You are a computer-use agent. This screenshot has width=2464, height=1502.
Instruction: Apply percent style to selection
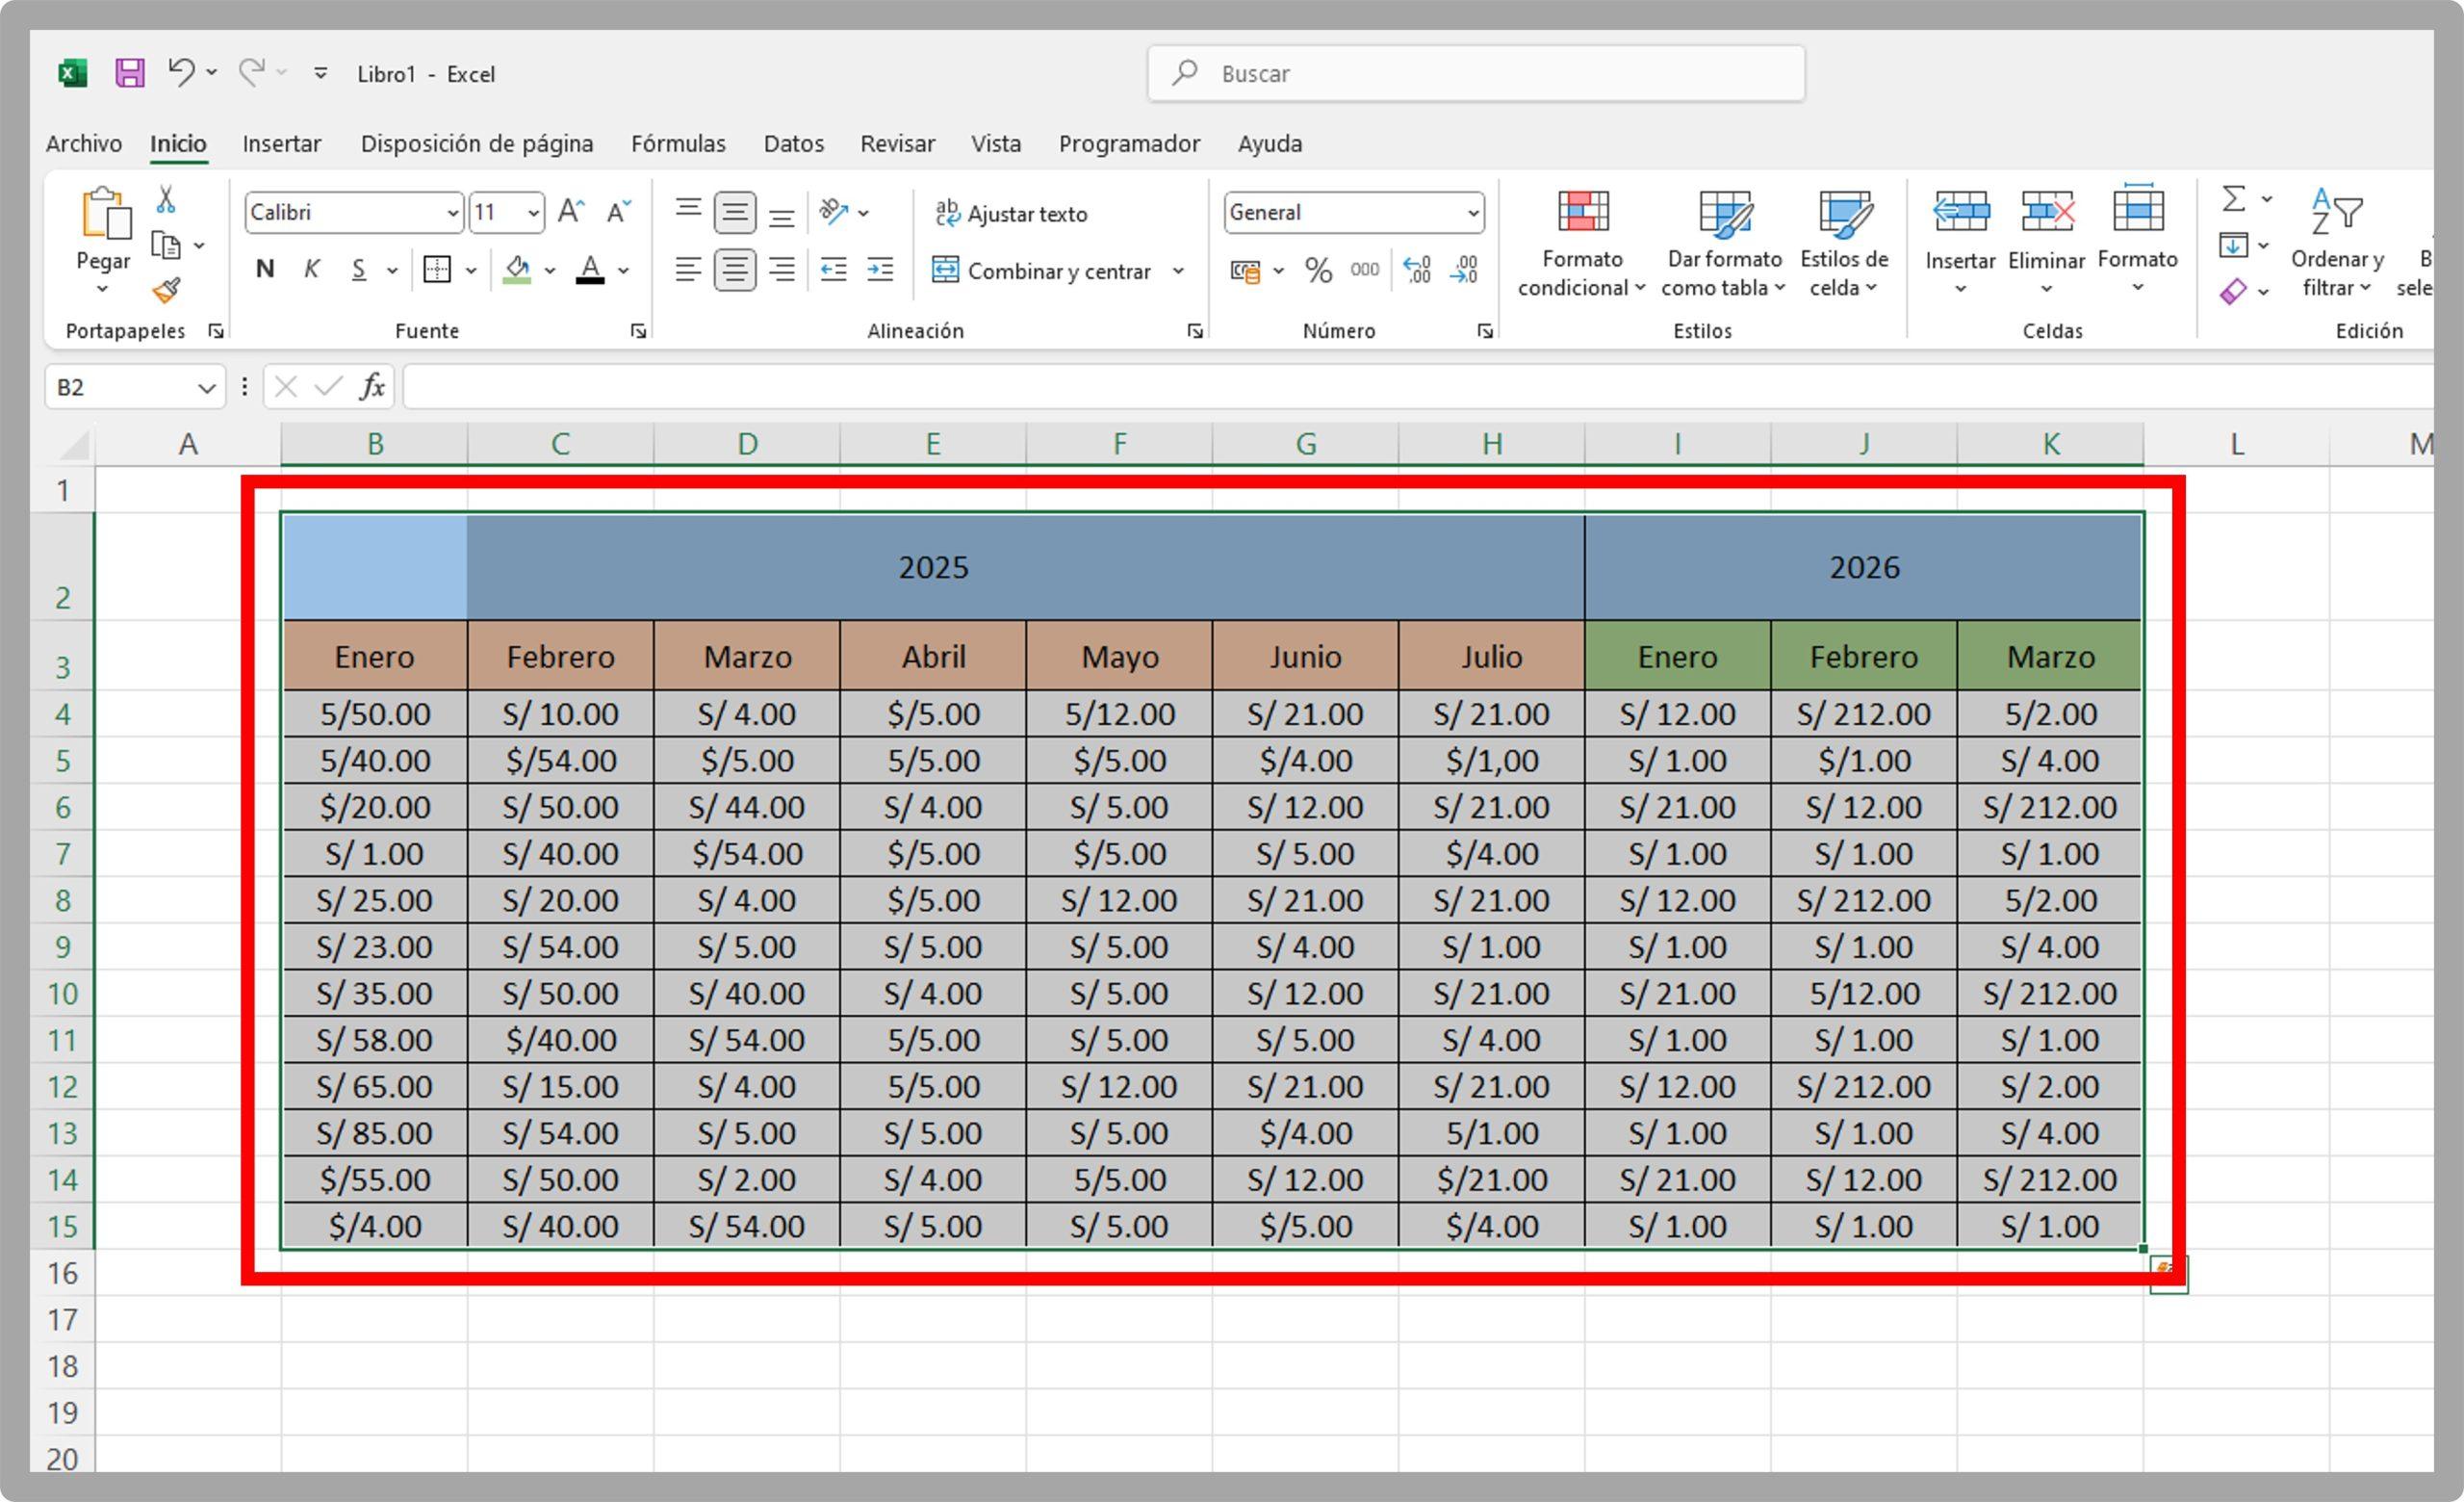[1318, 269]
